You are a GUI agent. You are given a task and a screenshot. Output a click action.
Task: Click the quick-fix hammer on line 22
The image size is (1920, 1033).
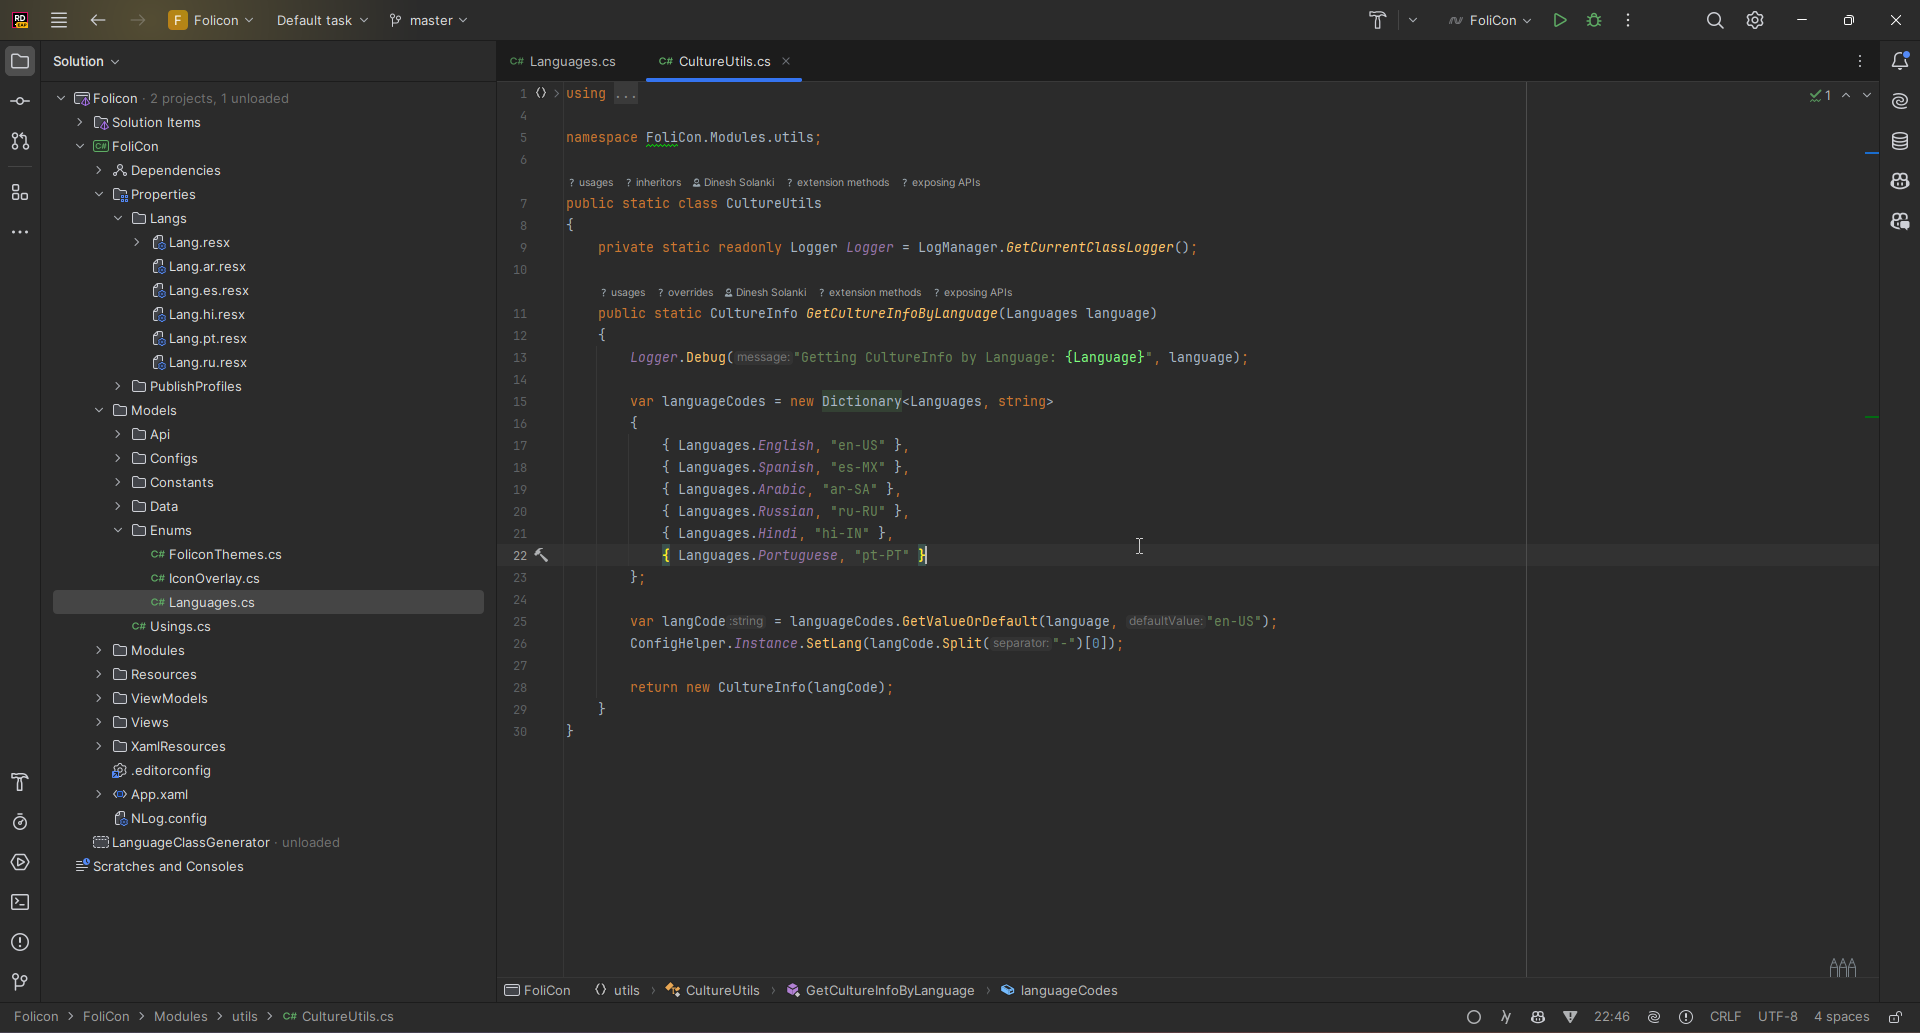point(541,555)
